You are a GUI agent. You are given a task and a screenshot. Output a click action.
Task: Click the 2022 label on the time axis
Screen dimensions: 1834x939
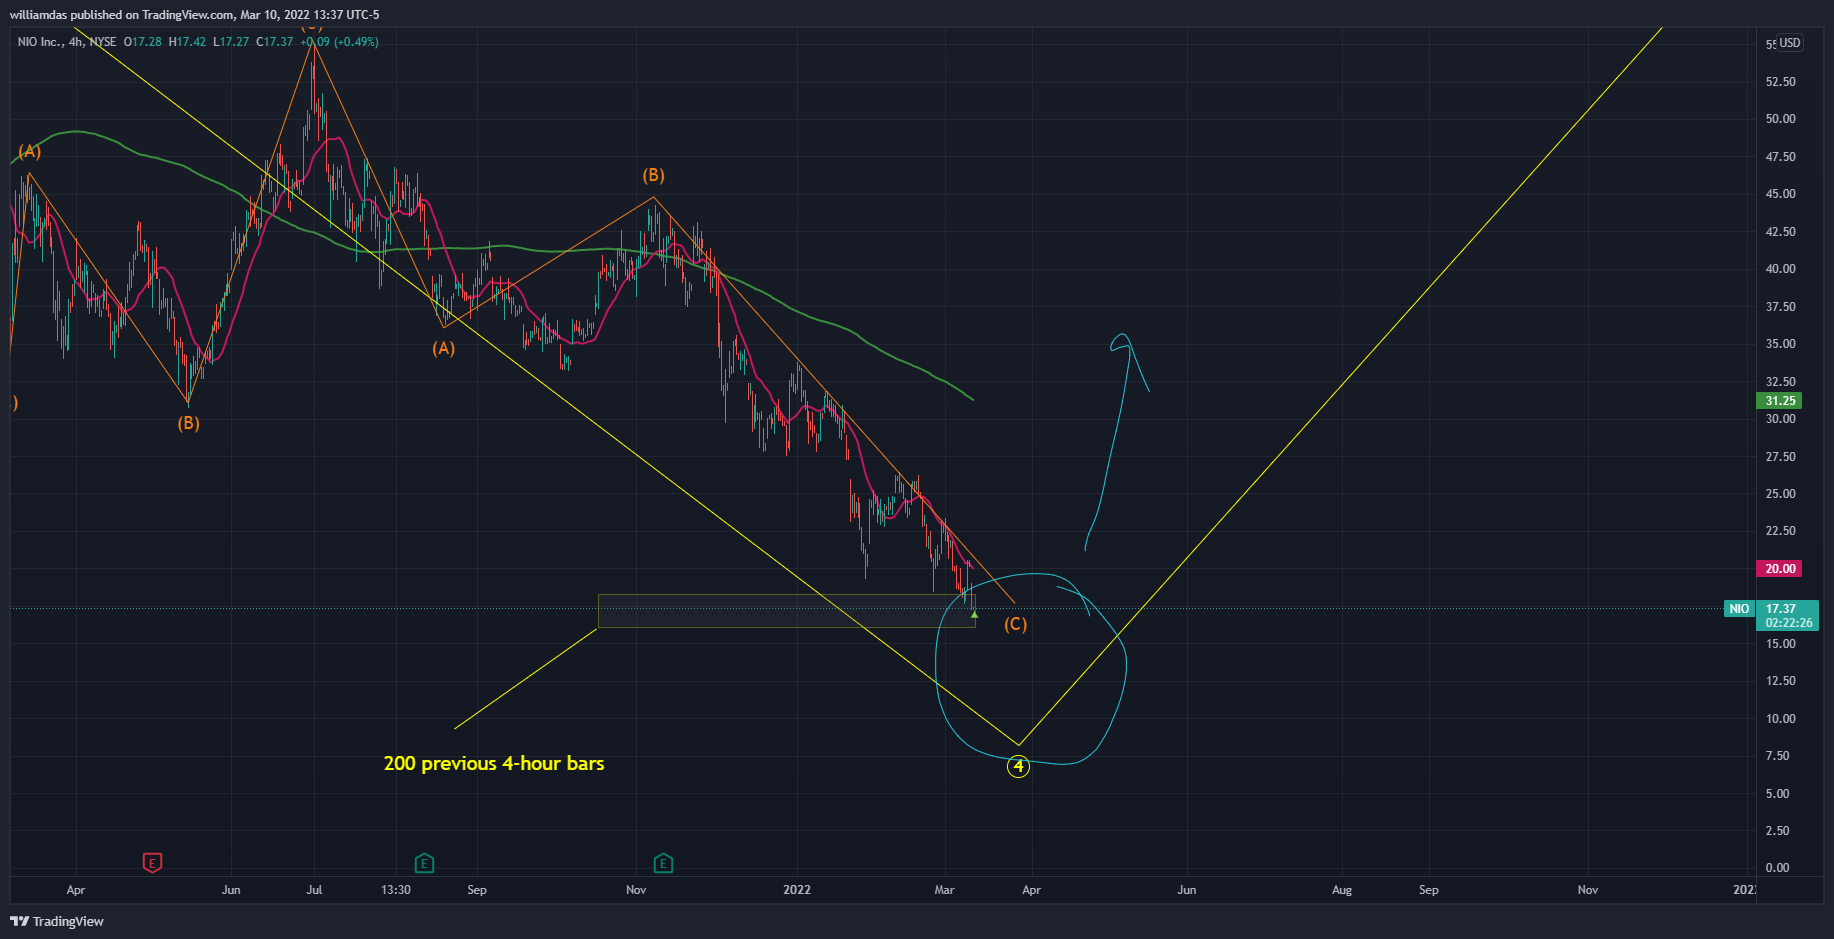[797, 890]
